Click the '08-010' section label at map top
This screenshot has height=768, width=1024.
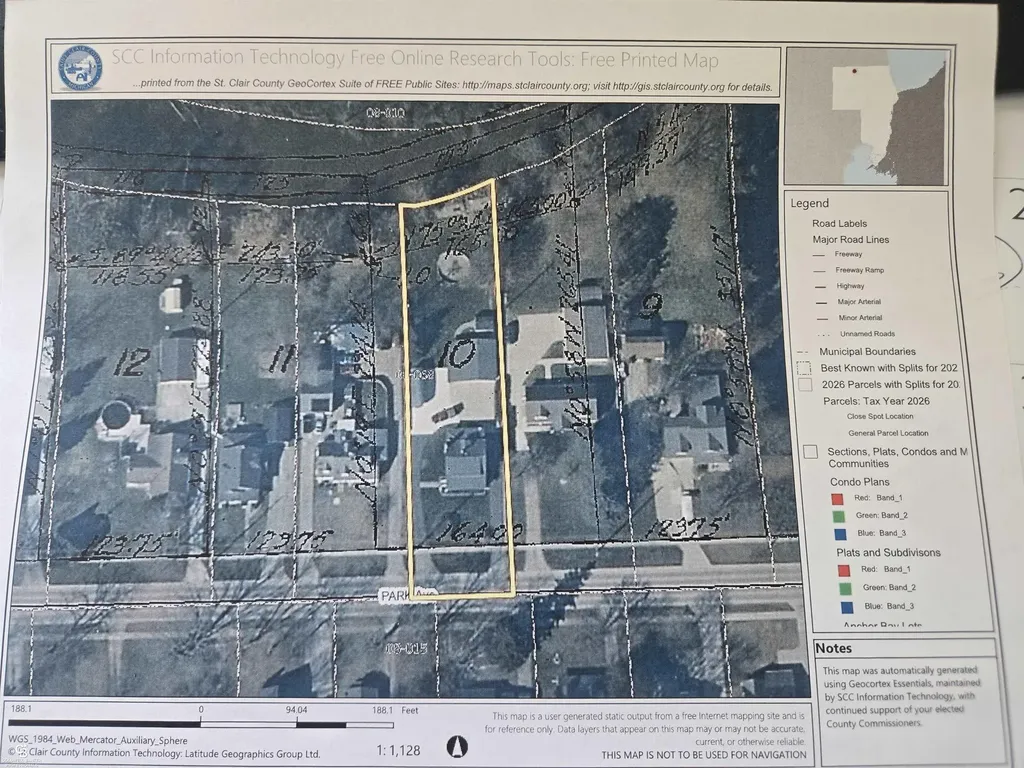(x=385, y=113)
